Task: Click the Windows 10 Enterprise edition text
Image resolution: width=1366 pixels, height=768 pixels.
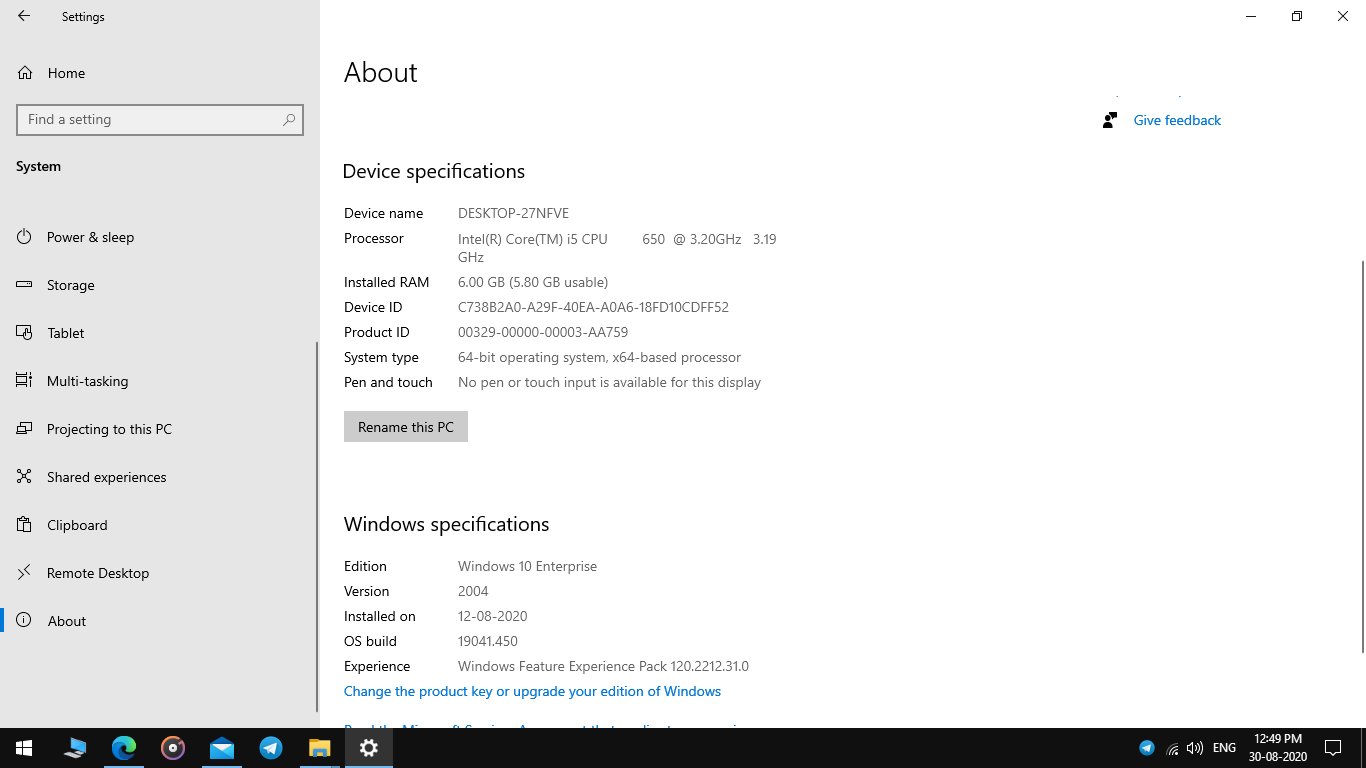Action: point(527,566)
